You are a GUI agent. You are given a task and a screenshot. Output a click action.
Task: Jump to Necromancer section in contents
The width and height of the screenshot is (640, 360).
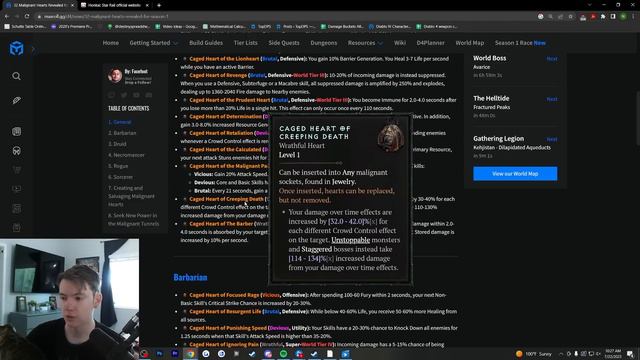[126, 155]
